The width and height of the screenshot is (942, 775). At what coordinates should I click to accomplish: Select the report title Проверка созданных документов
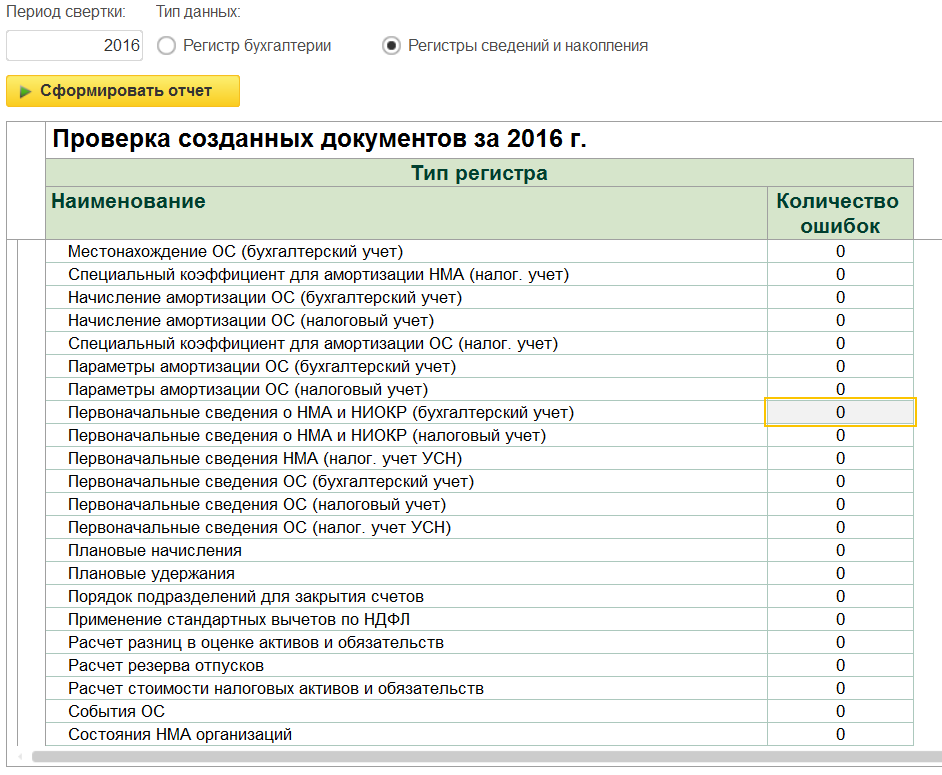point(319,139)
